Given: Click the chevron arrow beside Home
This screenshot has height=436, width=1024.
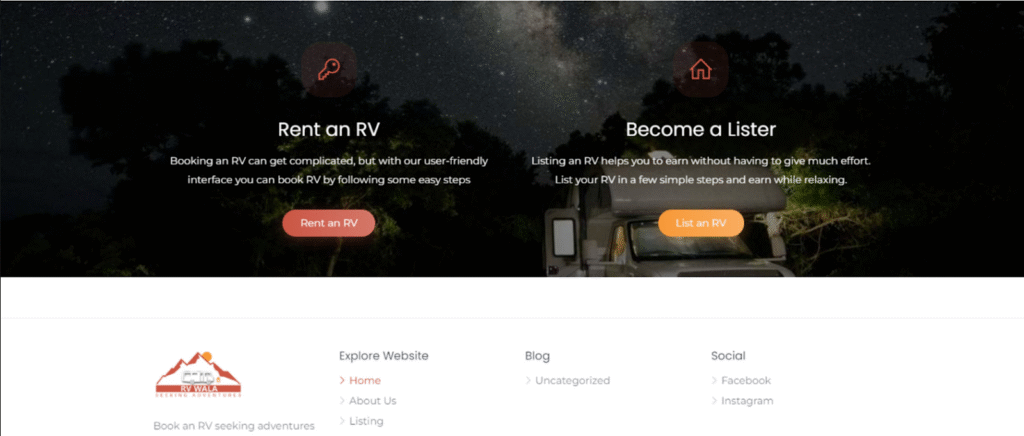Looking at the screenshot, I should [342, 381].
